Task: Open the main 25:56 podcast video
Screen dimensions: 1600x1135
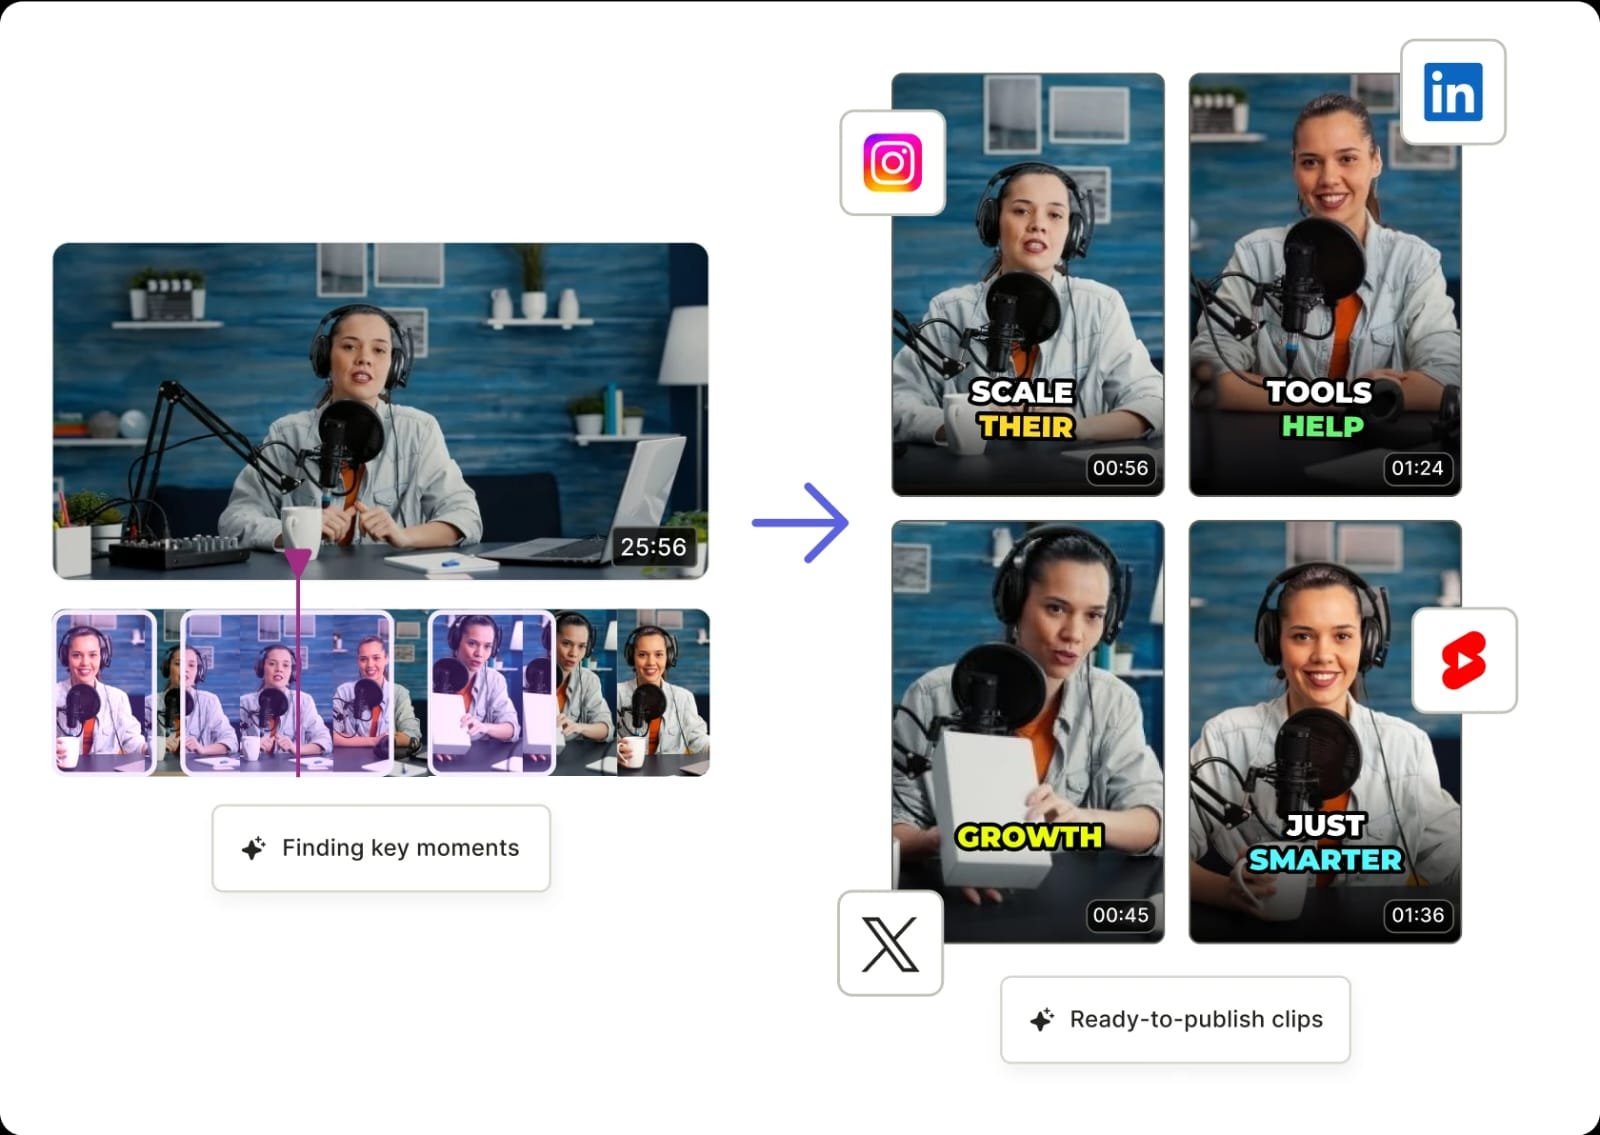Action: tap(380, 410)
